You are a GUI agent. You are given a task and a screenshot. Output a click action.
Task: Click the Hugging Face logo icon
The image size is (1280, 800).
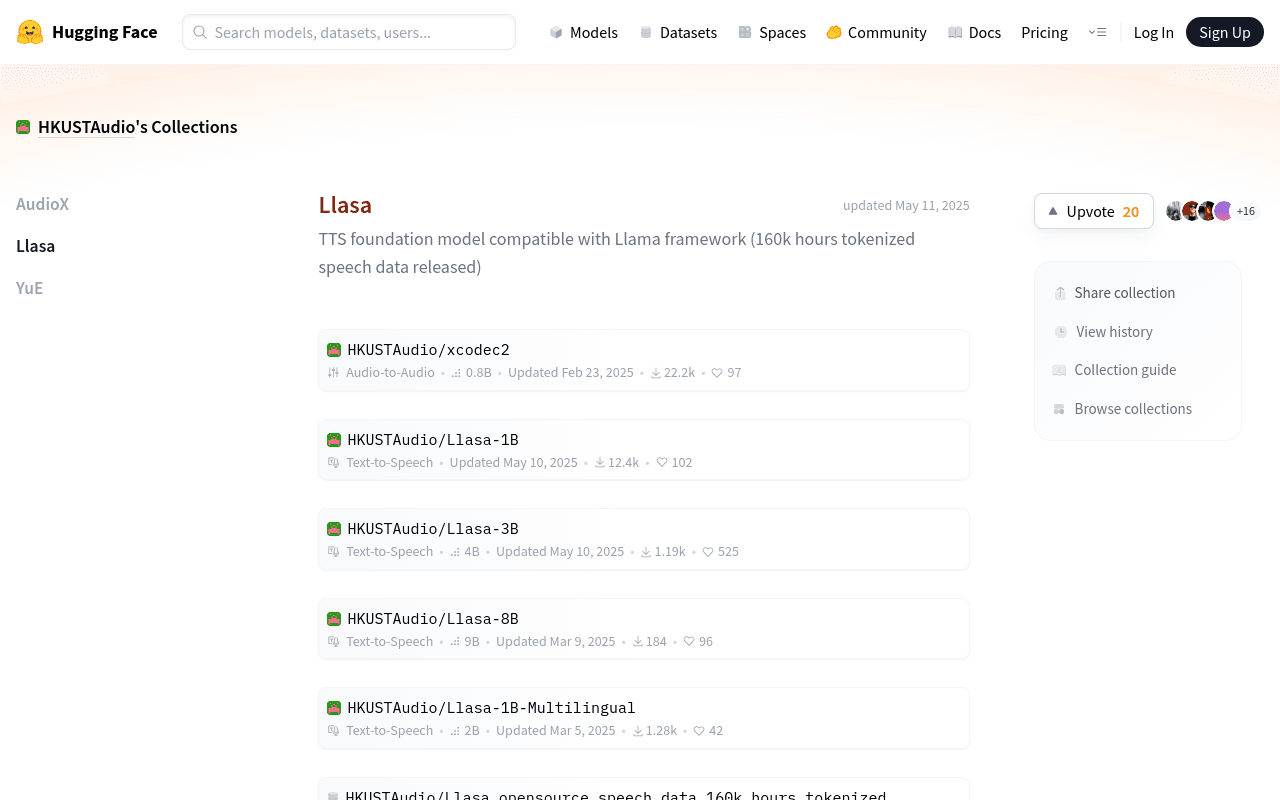tap(30, 32)
